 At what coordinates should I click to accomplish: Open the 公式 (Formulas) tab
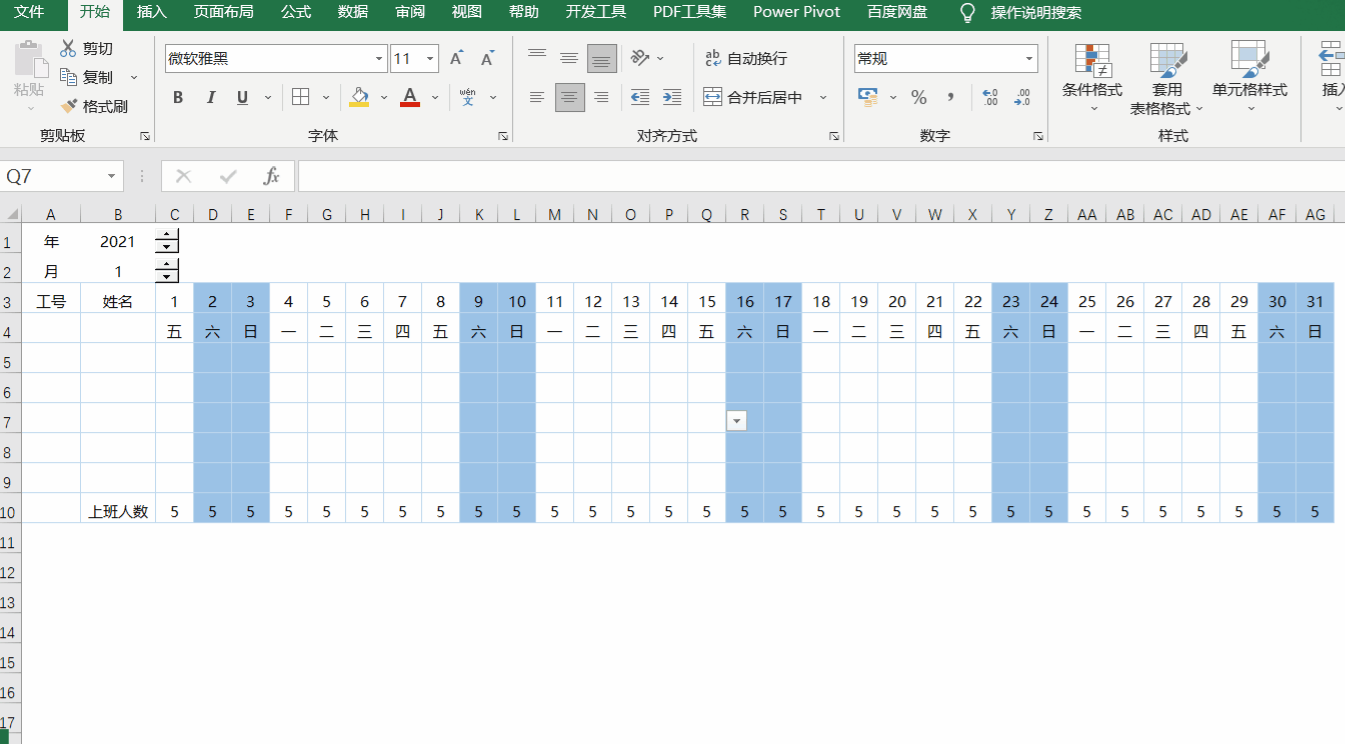click(296, 12)
